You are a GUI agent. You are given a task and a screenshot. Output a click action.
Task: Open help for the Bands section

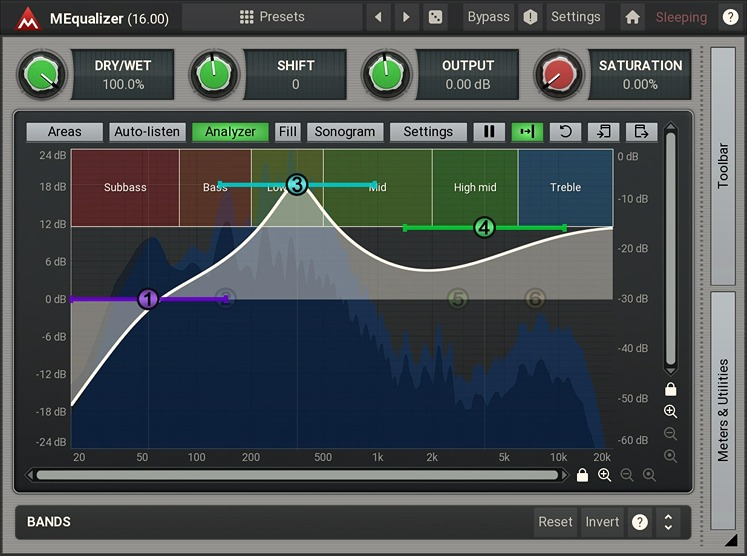coord(640,522)
